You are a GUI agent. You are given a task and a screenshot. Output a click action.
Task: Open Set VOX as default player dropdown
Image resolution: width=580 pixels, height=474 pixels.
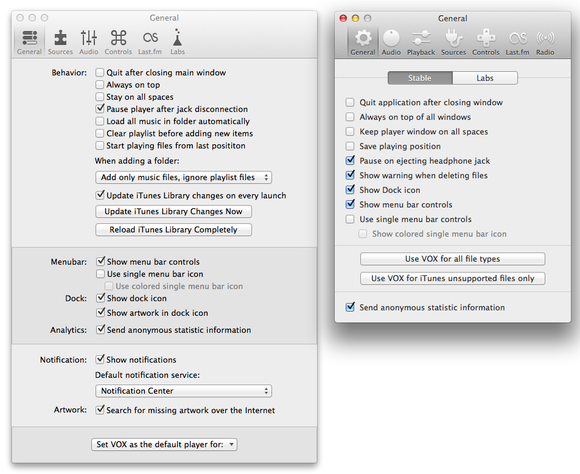tap(164, 444)
